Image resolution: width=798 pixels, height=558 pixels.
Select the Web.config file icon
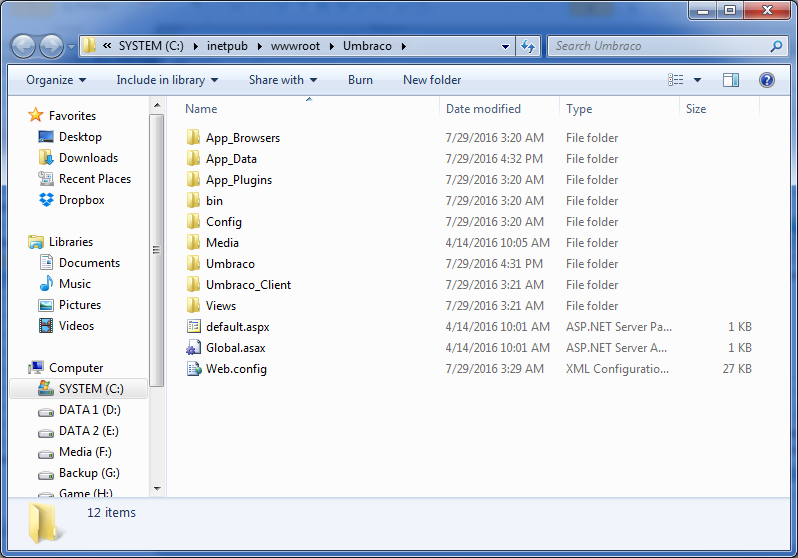coord(194,369)
